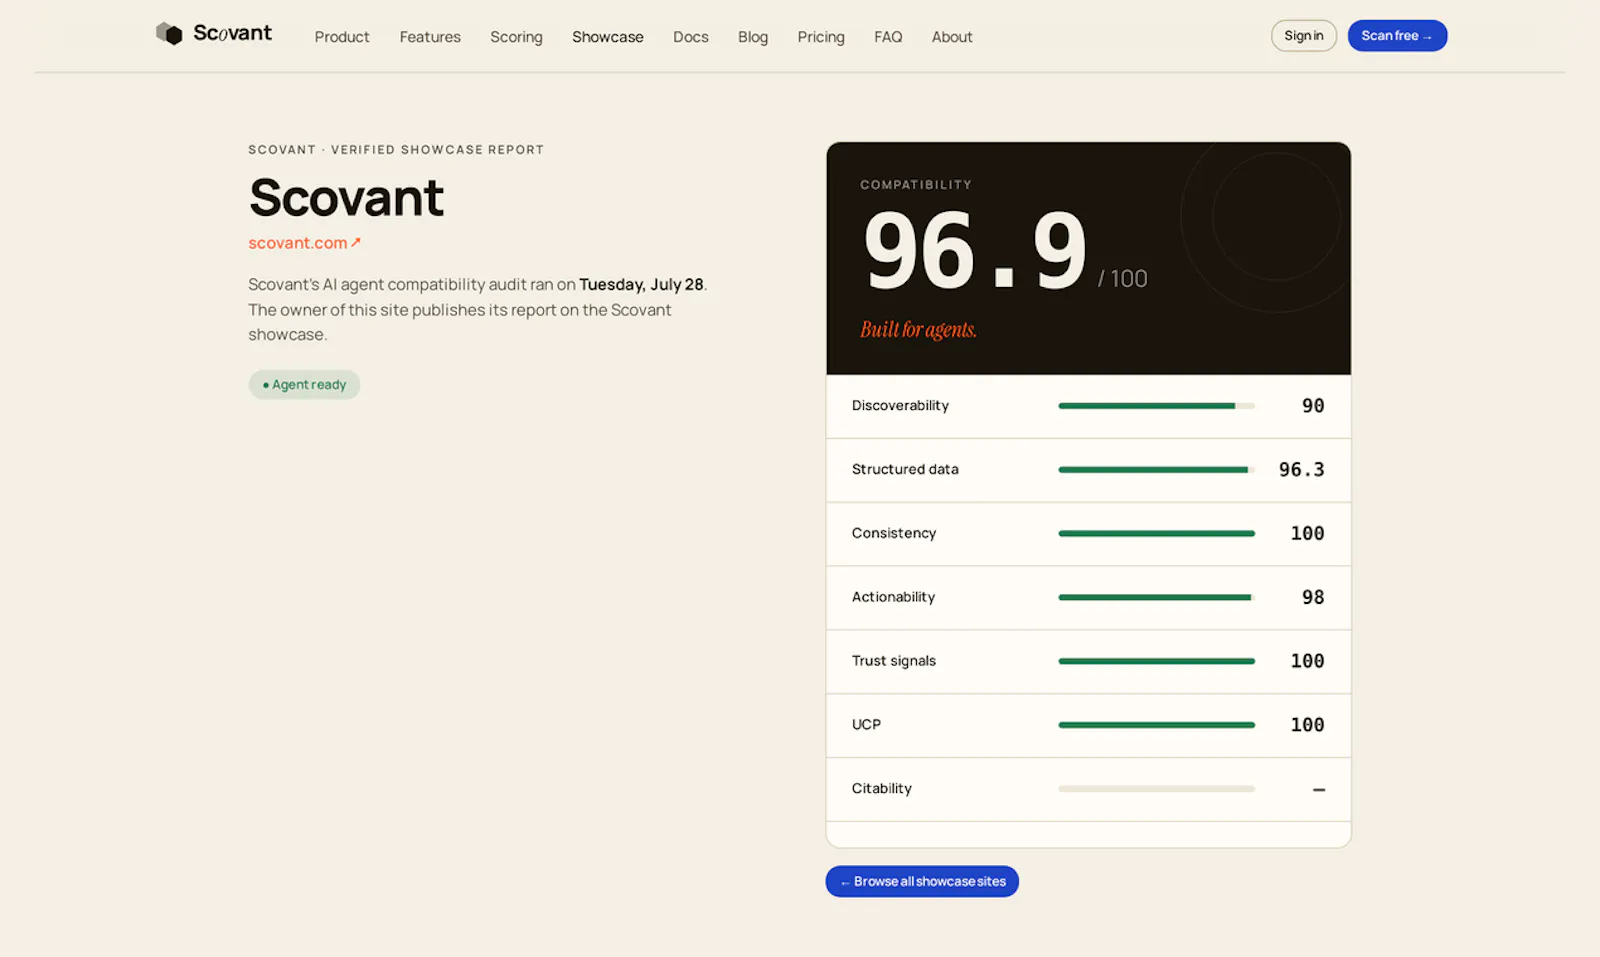Click the Actionability row label

[893, 597]
